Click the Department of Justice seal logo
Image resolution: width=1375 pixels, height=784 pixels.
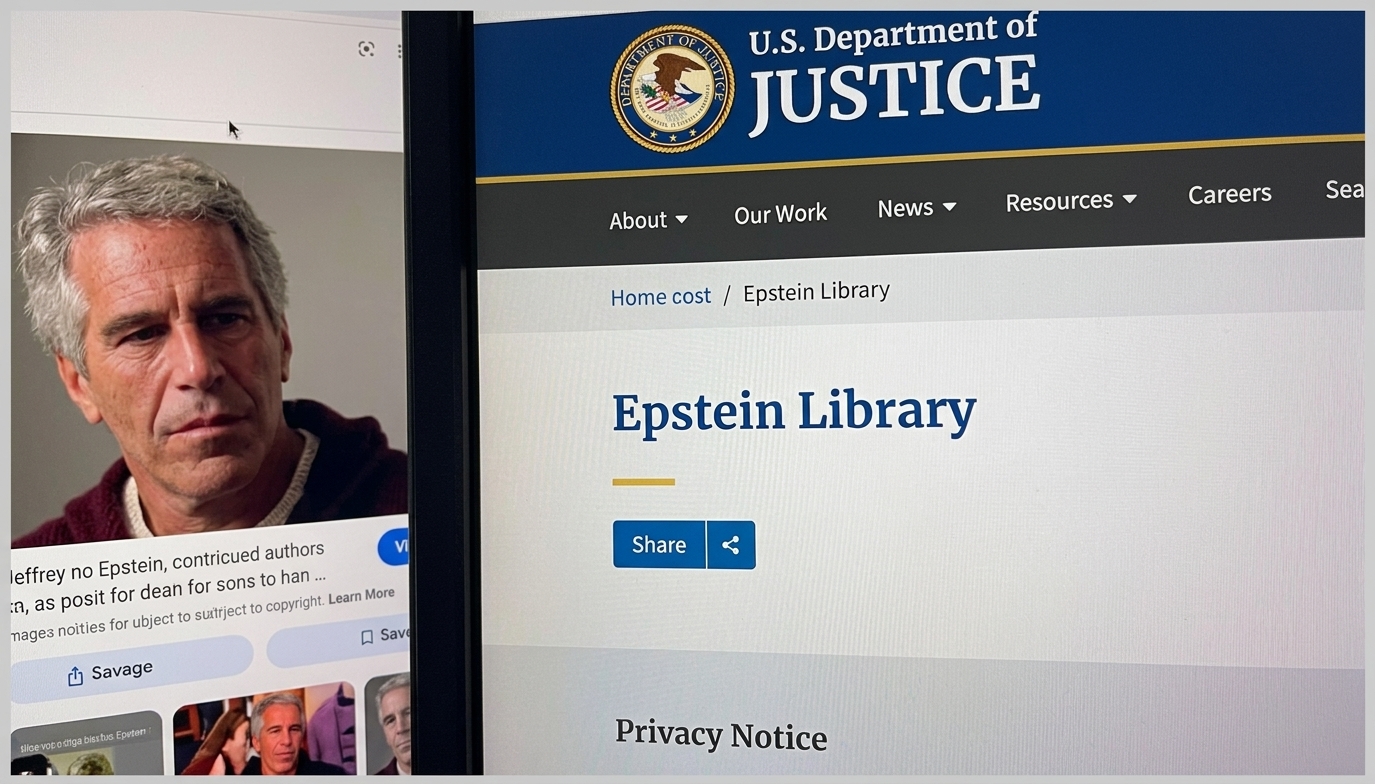pyautogui.click(x=672, y=89)
